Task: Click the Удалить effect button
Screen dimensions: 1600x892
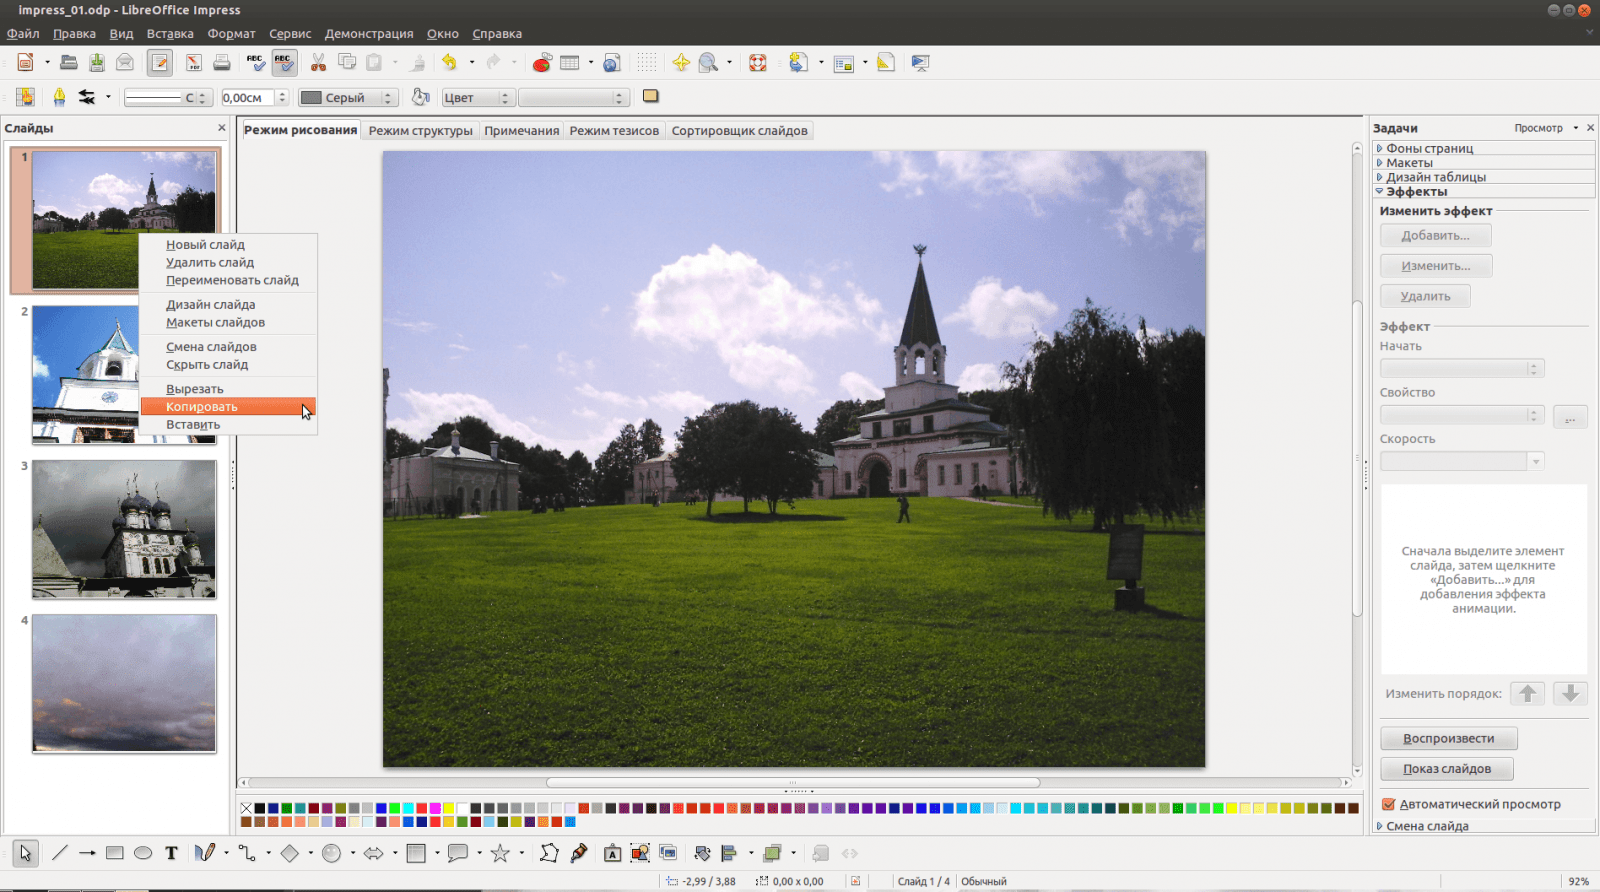Action: 1426,296
